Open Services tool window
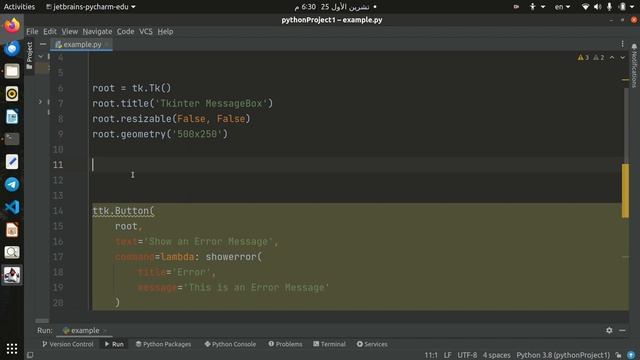Viewport: 640px width, 360px height. coord(372,344)
